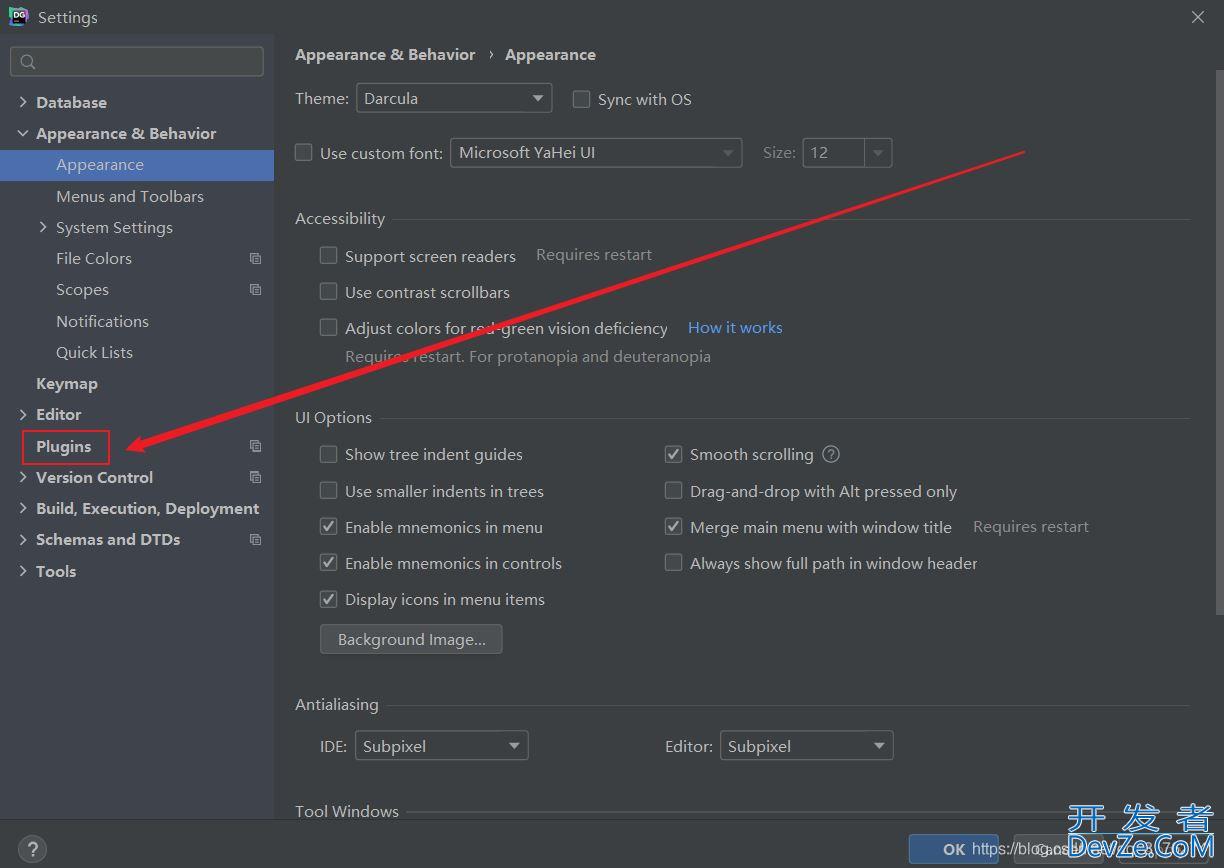Uncheck Display icons in menu items

coord(328,599)
